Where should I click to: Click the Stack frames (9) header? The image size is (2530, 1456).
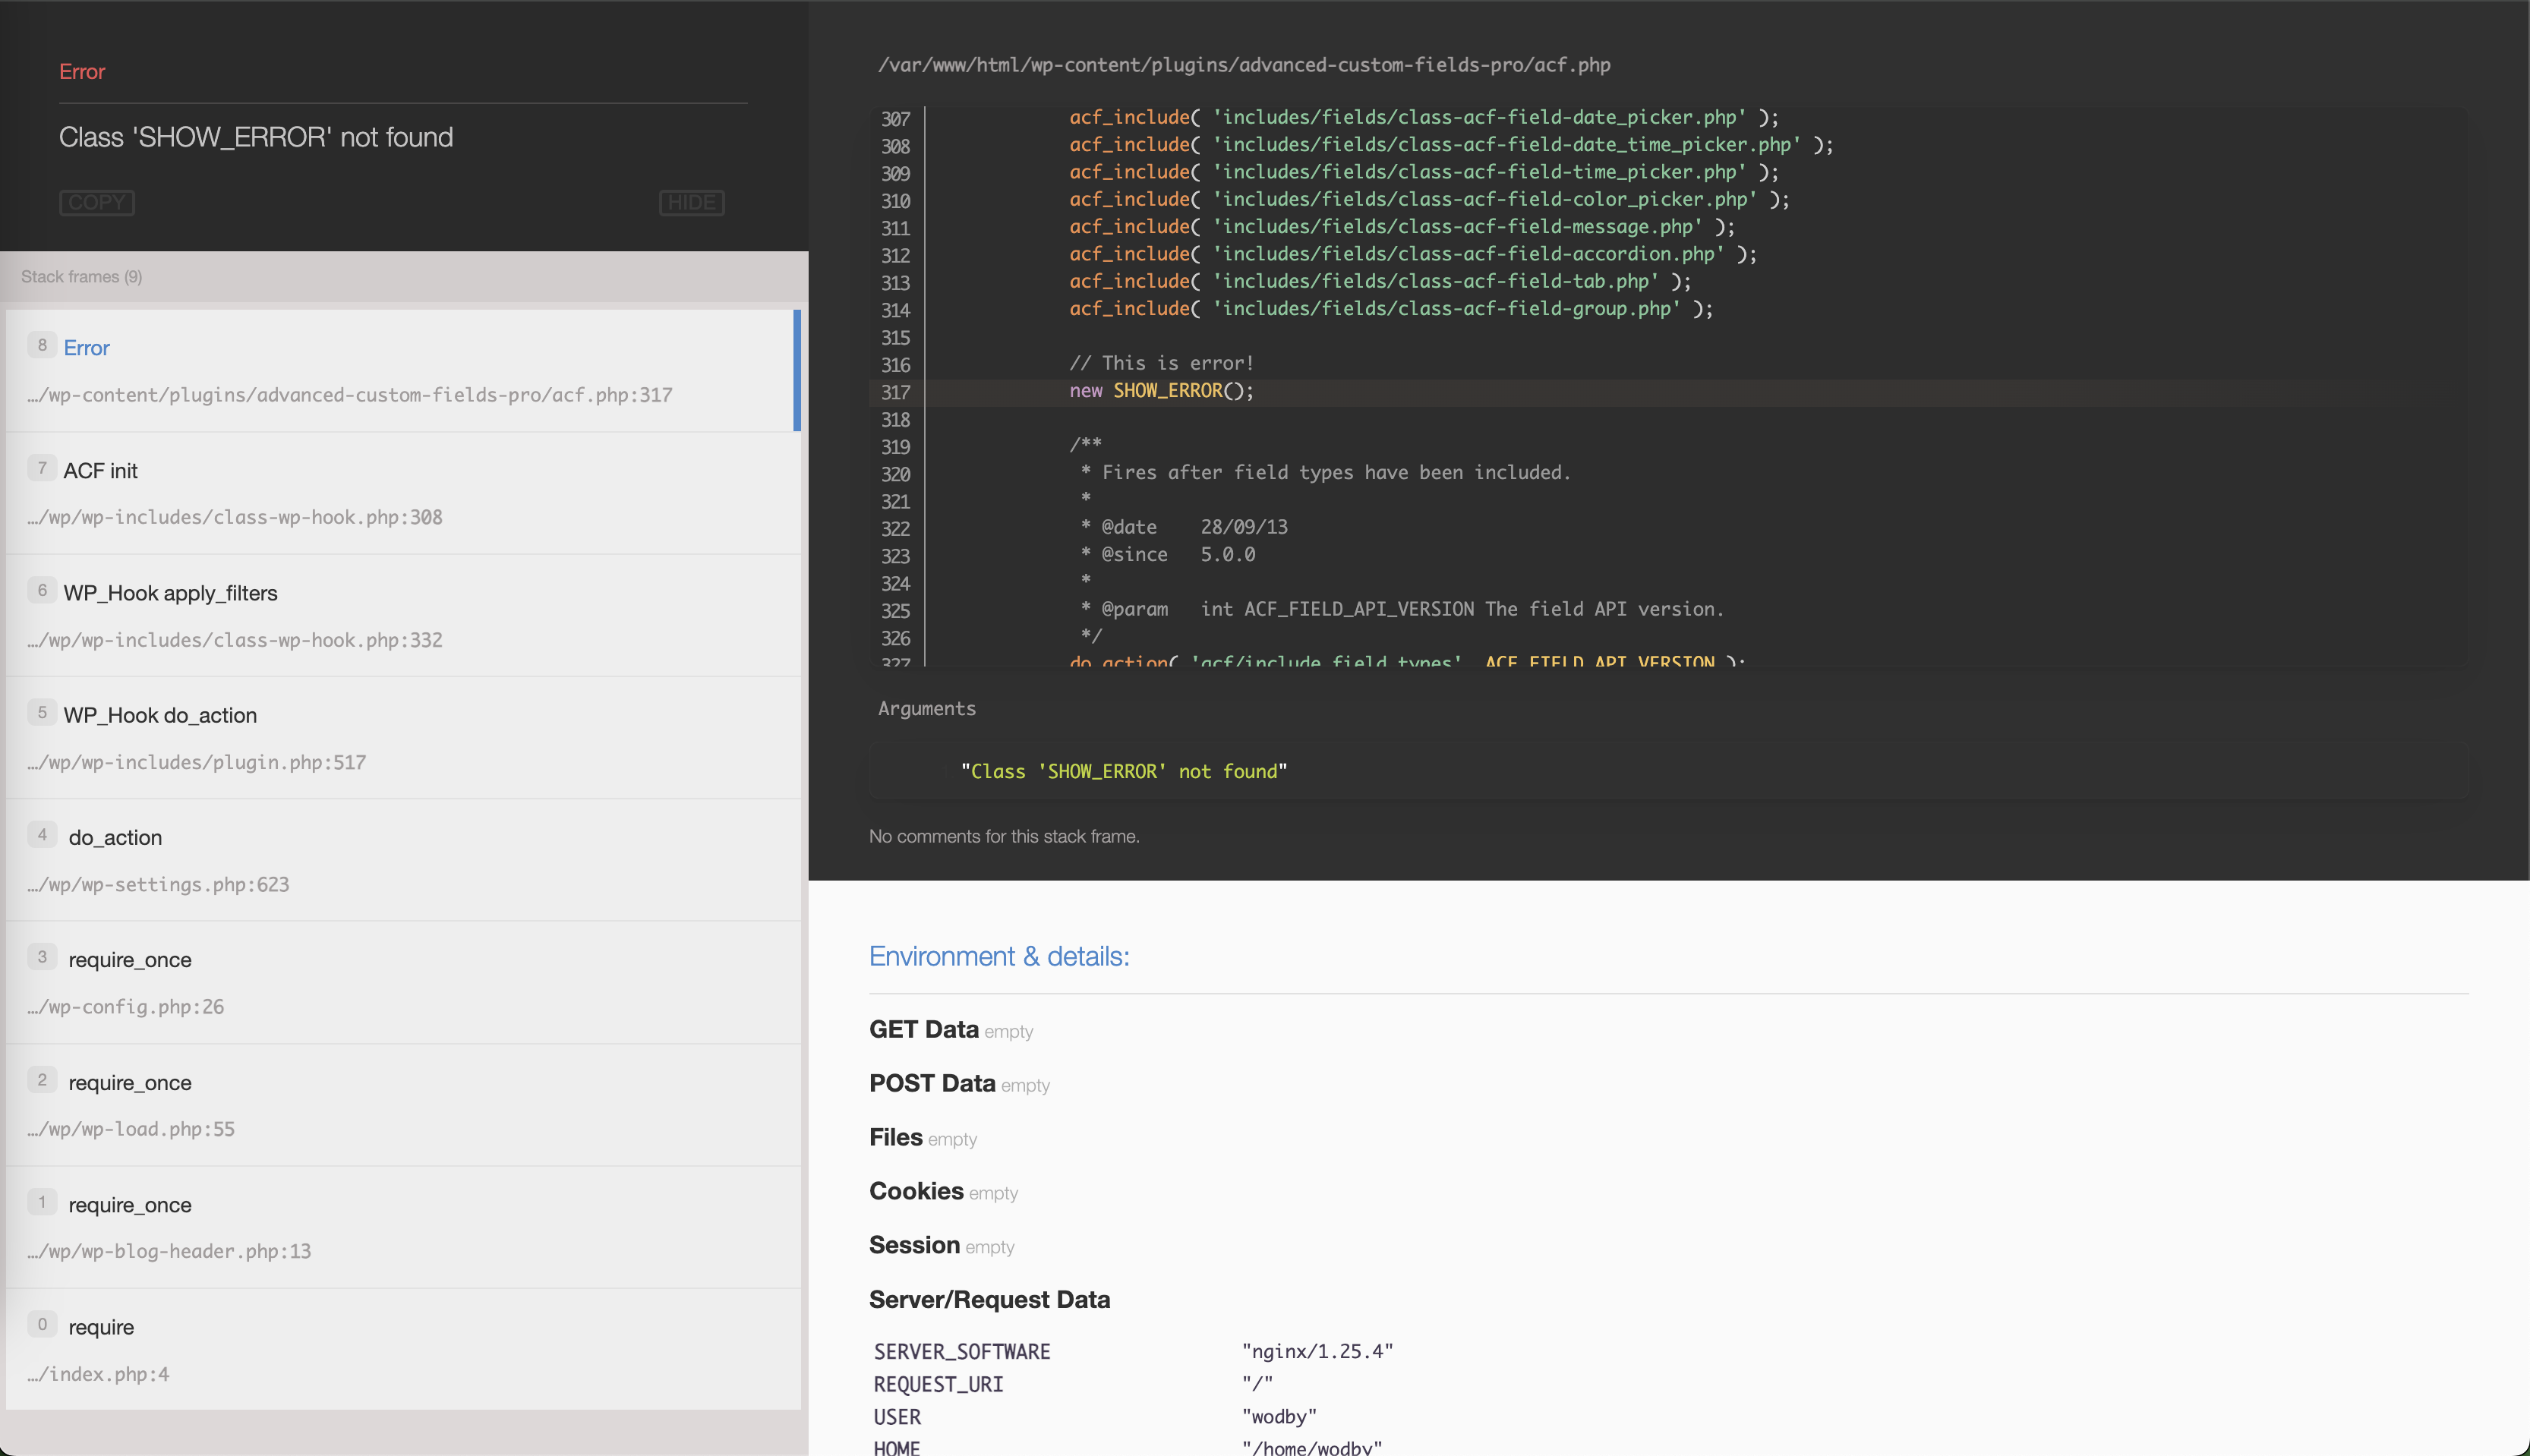click(82, 276)
